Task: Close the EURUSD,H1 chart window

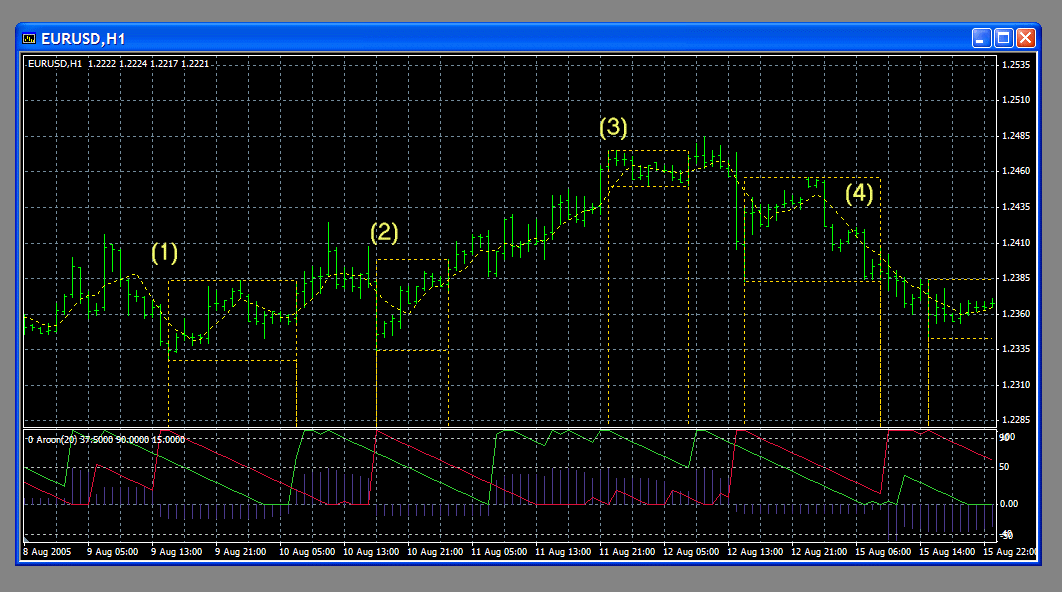Action: 1025,38
